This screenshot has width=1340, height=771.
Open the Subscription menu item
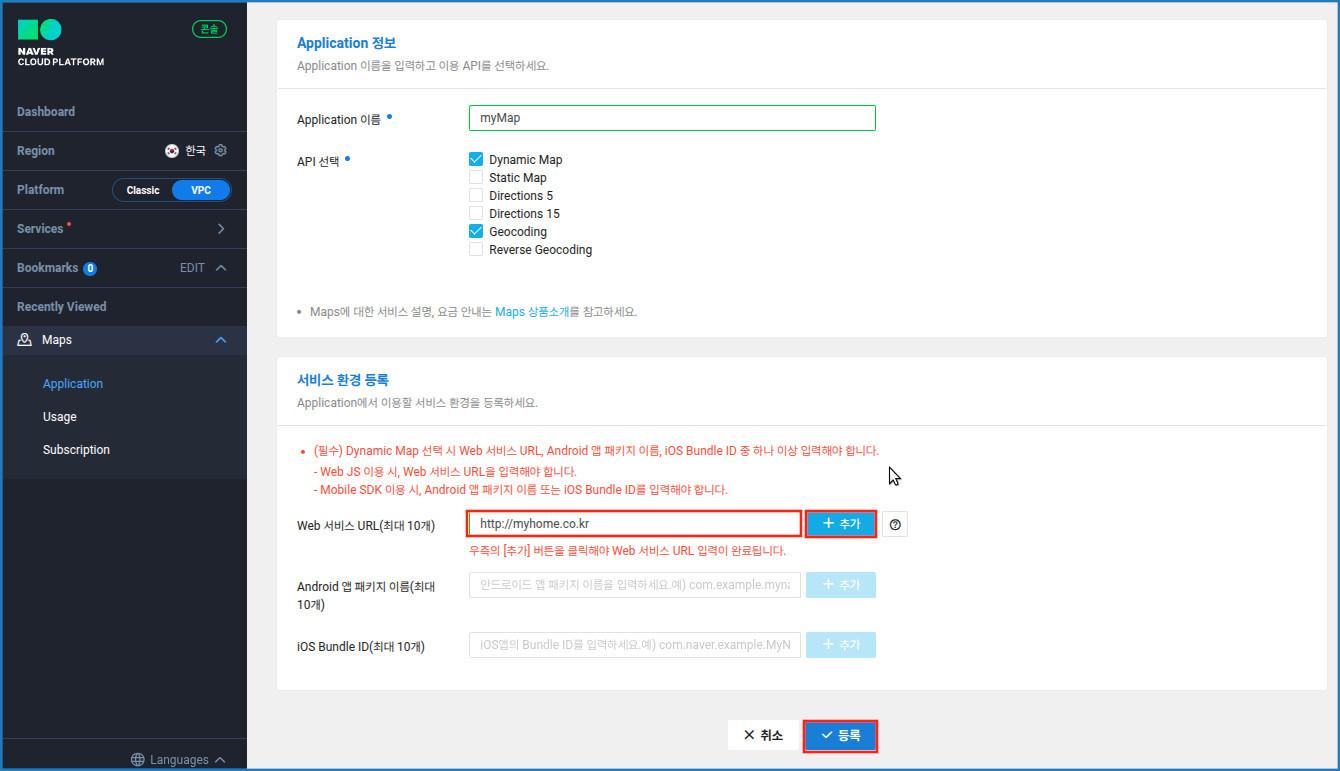point(76,449)
